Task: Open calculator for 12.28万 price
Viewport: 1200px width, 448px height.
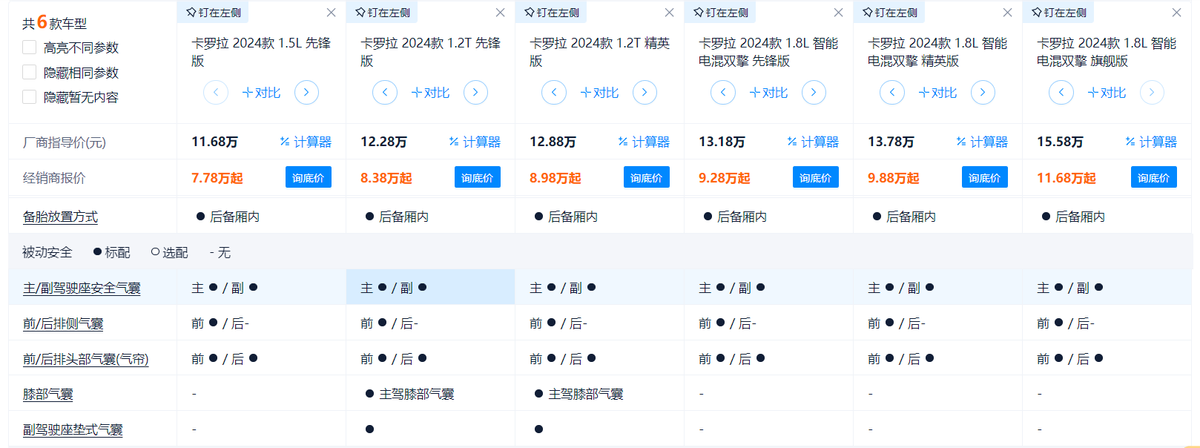Action: click(x=475, y=142)
